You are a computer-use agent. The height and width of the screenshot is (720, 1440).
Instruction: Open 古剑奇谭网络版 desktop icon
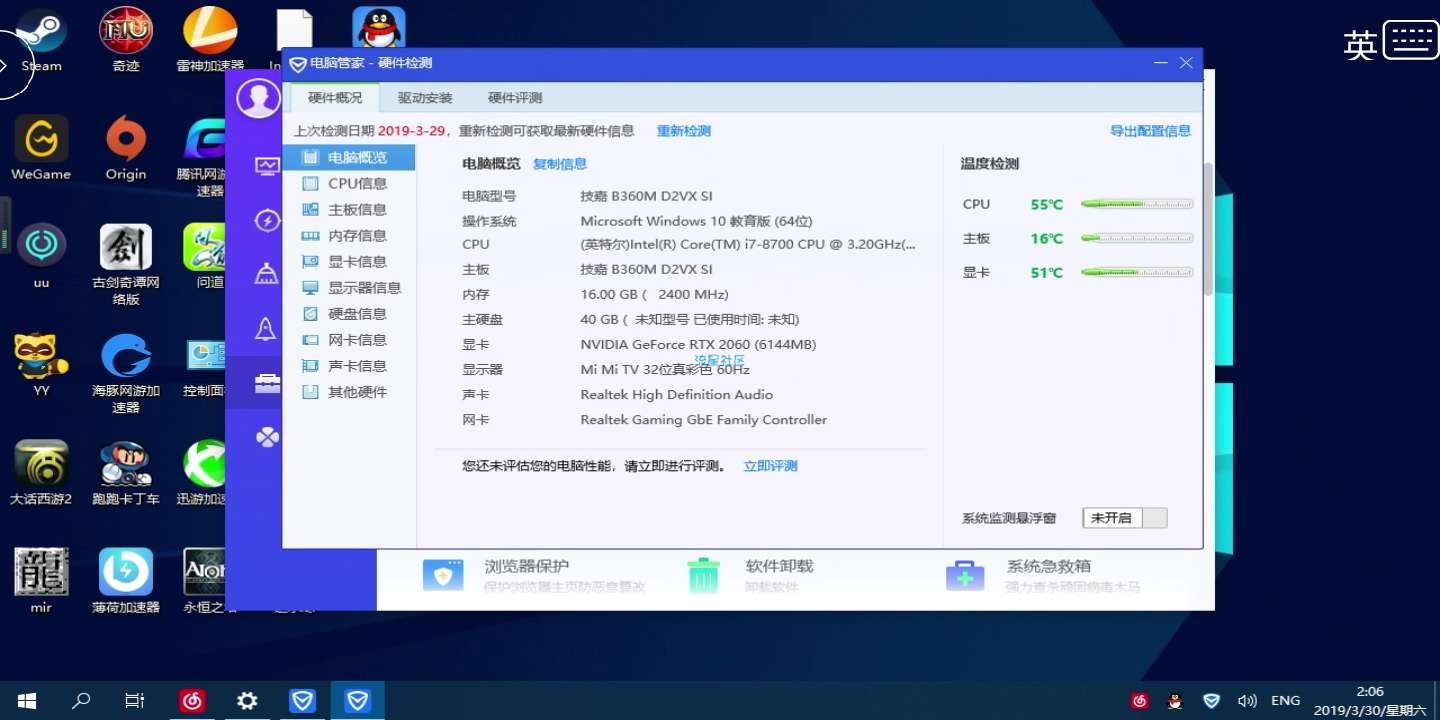click(x=126, y=264)
